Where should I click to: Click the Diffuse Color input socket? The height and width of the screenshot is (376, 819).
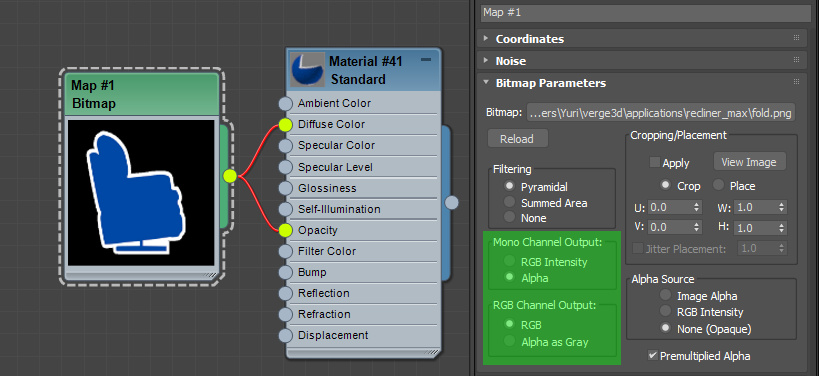(x=285, y=124)
